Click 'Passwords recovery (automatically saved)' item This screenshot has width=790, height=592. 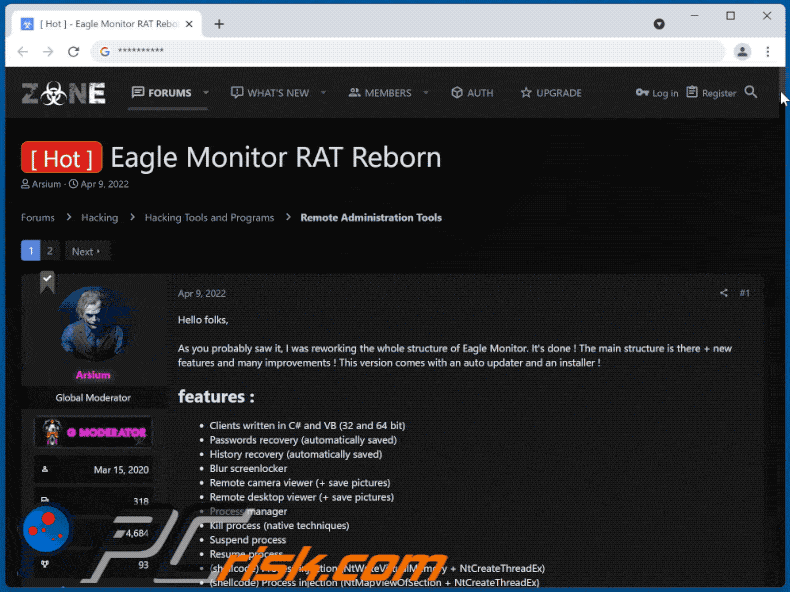pos(303,440)
